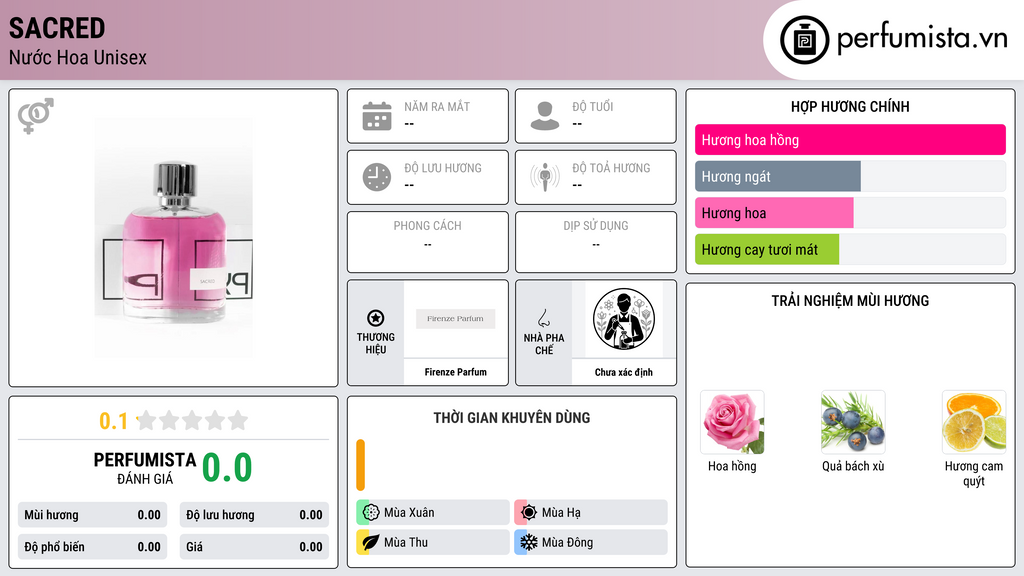Click the Năm ra mắt label
Image resolution: width=1024 pixels, height=576 pixels.
click(x=437, y=106)
